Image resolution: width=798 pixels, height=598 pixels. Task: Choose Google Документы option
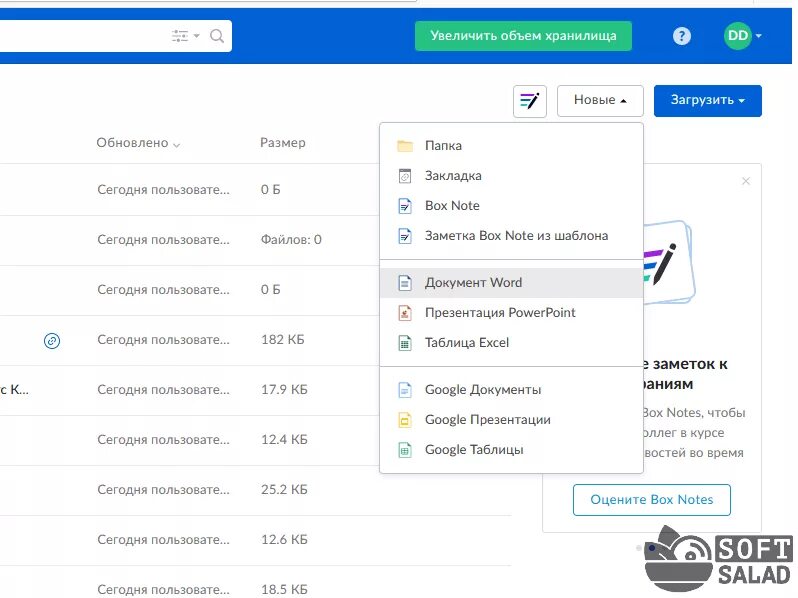point(511,390)
